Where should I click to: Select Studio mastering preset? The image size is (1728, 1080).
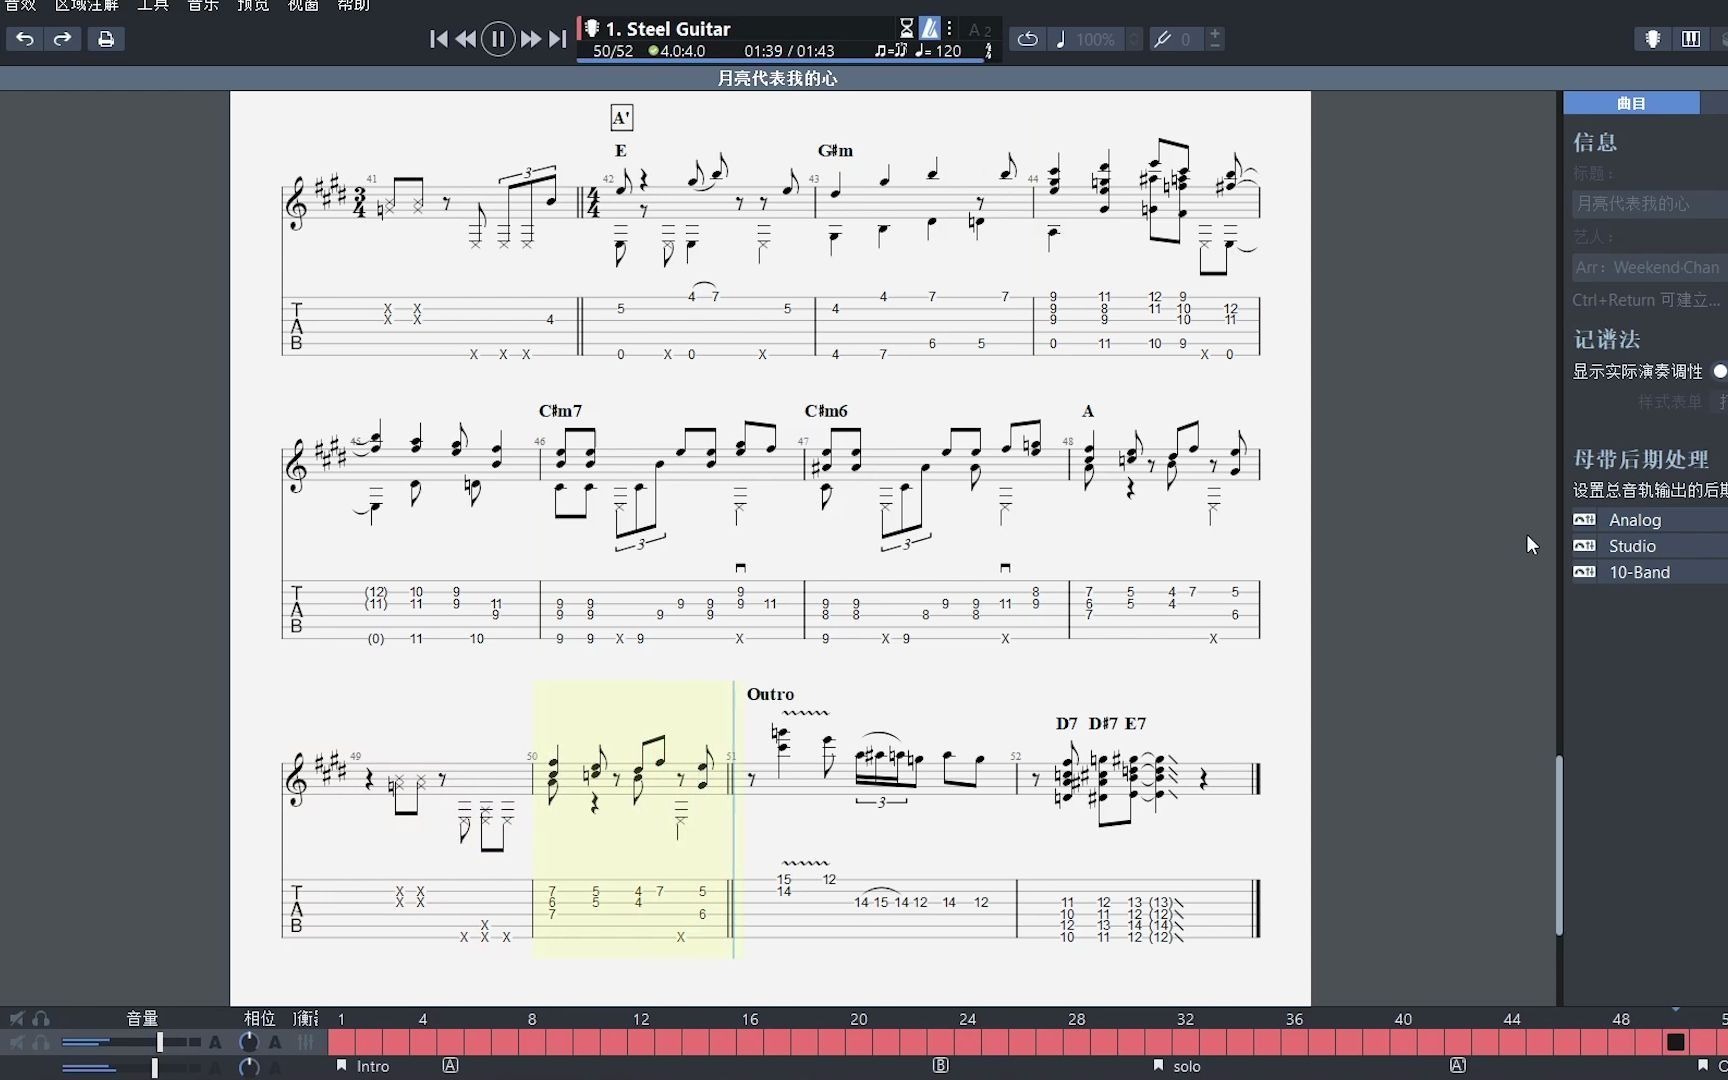(x=1650, y=546)
